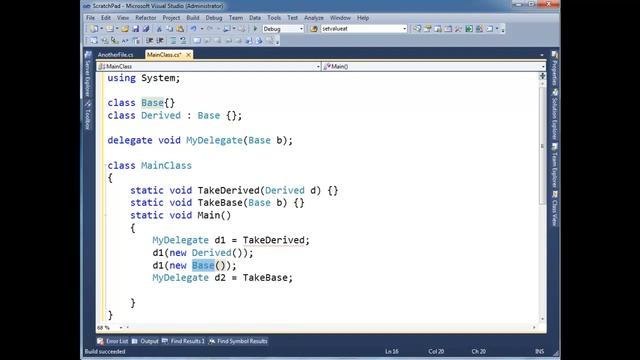640x360 pixels.
Task: Open the New Project icon's dropdown arrow
Action: [x=102, y=29]
